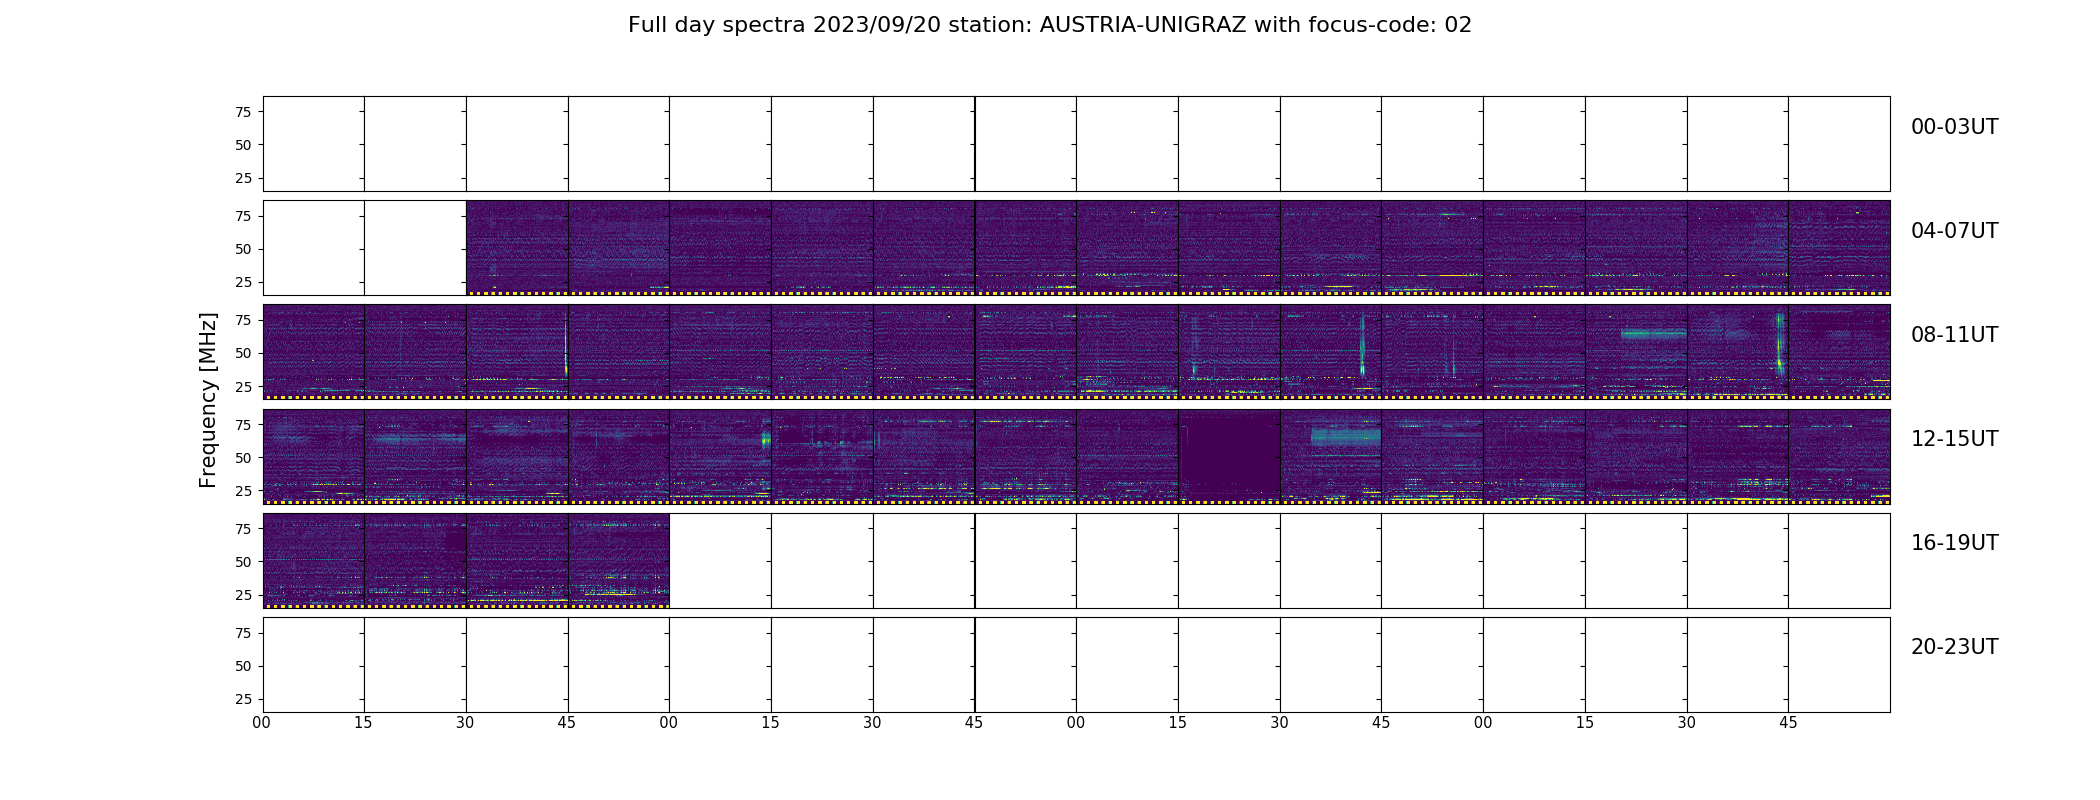Click the vertical burst near 45 in 08-11UT first hour

pos(565,345)
